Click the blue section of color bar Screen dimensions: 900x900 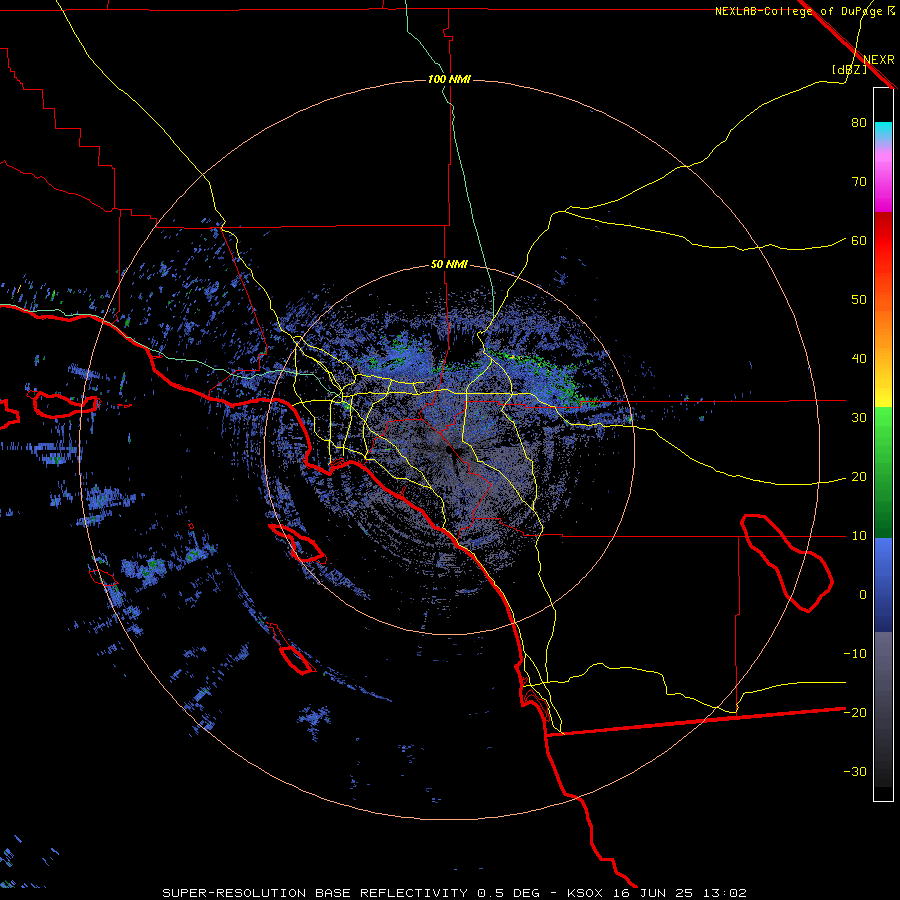point(883,584)
